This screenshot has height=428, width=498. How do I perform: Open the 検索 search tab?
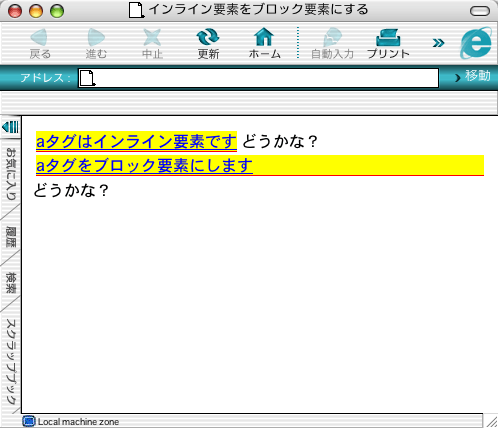(11, 283)
